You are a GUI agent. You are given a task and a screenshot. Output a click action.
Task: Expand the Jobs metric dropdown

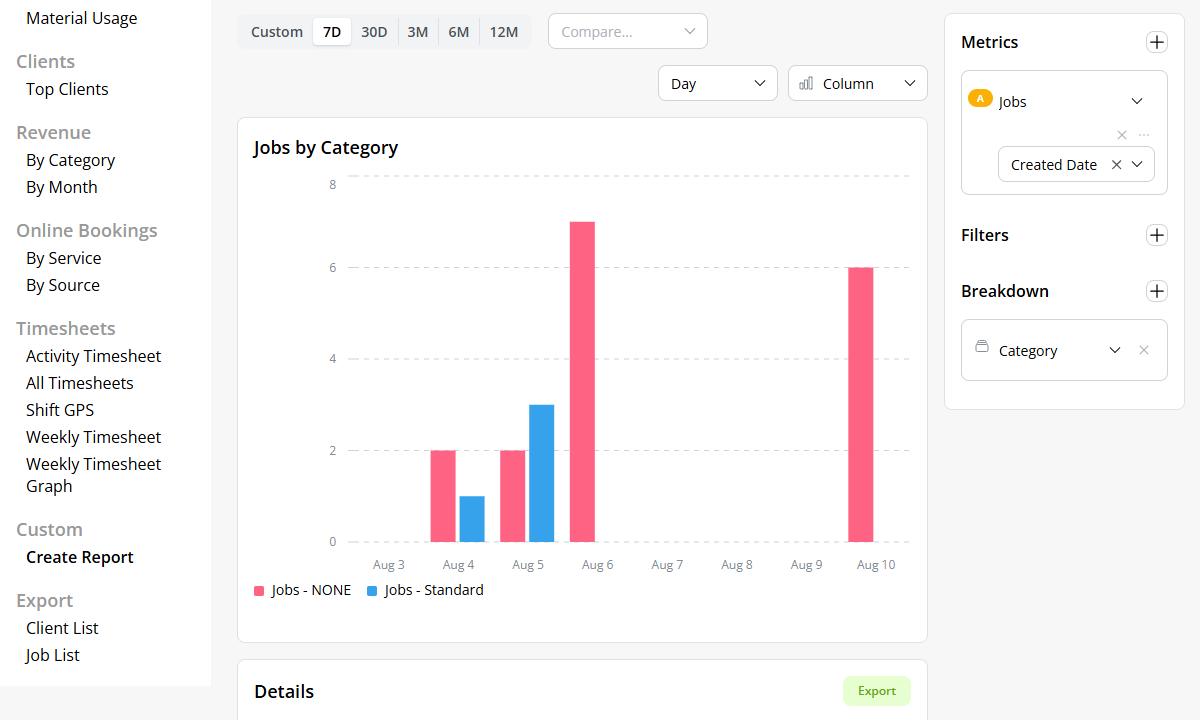pyautogui.click(x=1137, y=101)
